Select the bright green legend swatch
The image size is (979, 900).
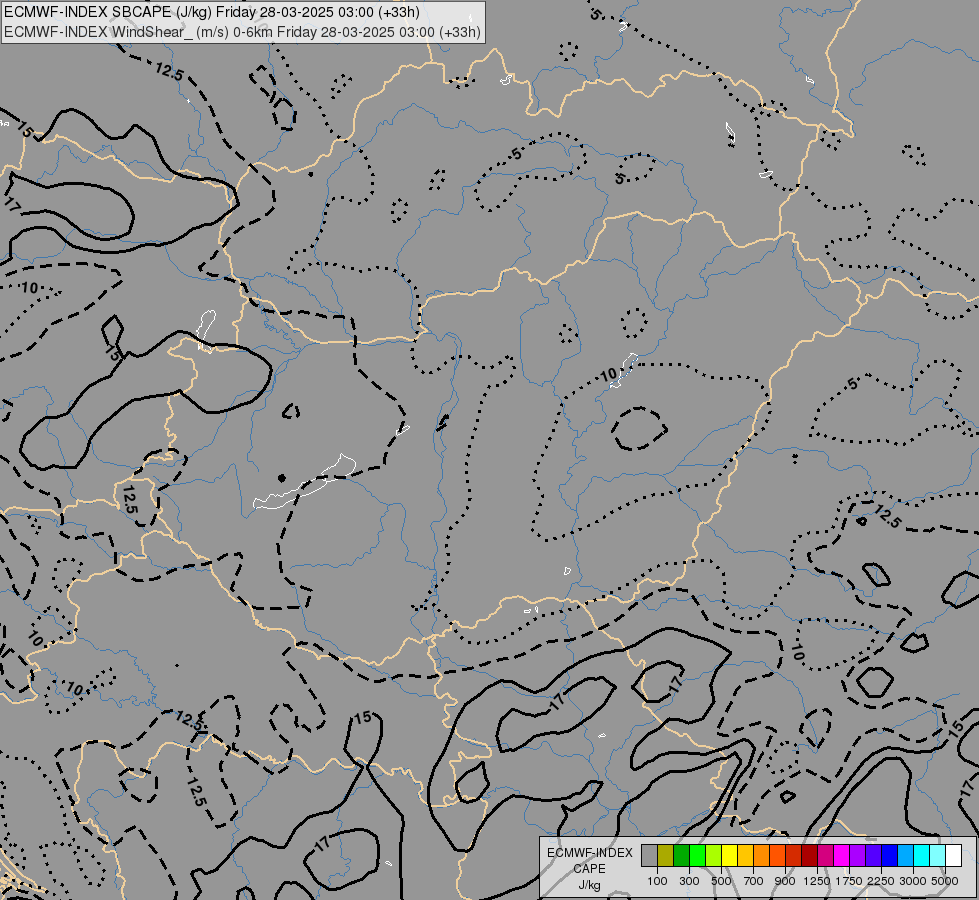(697, 855)
